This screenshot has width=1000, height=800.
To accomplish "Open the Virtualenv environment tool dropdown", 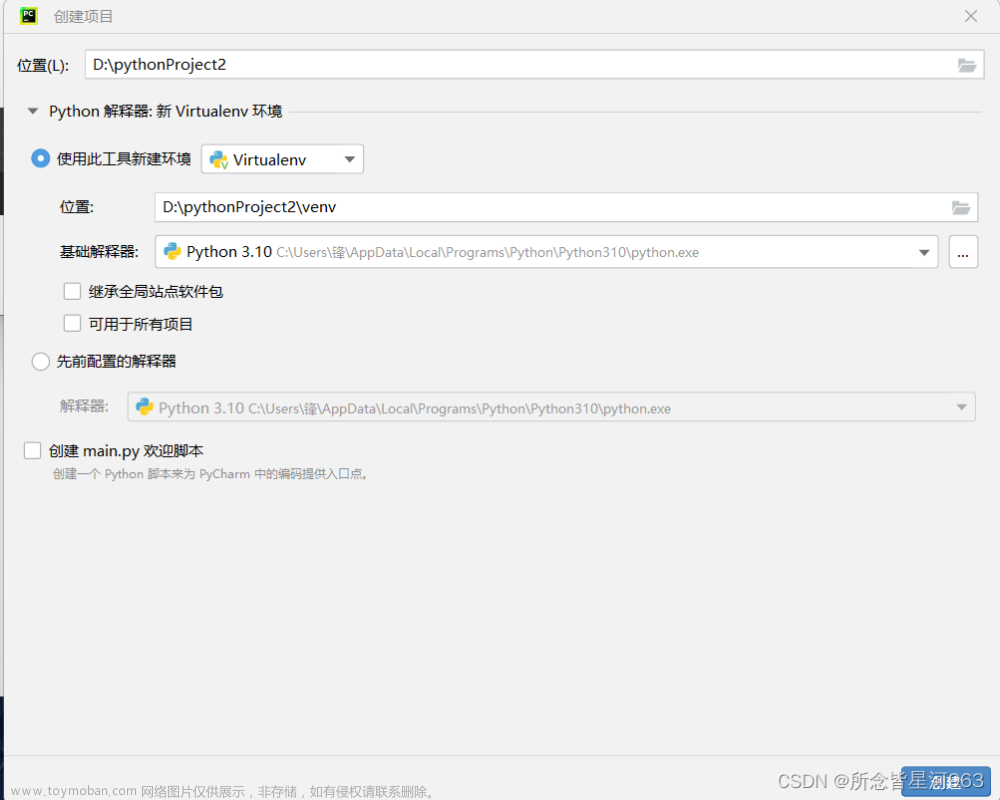I will click(x=283, y=159).
